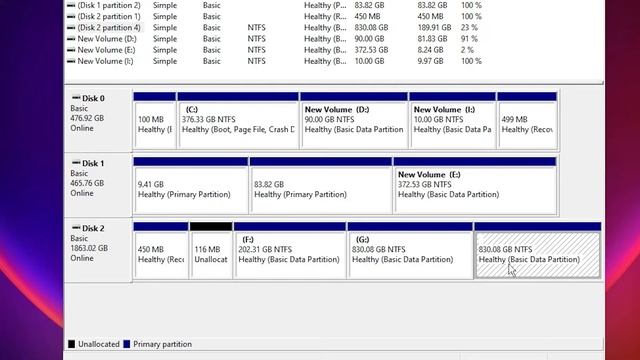Click the 465.76 GB size under Disk 1
The height and width of the screenshot is (360, 640).
pos(87,183)
